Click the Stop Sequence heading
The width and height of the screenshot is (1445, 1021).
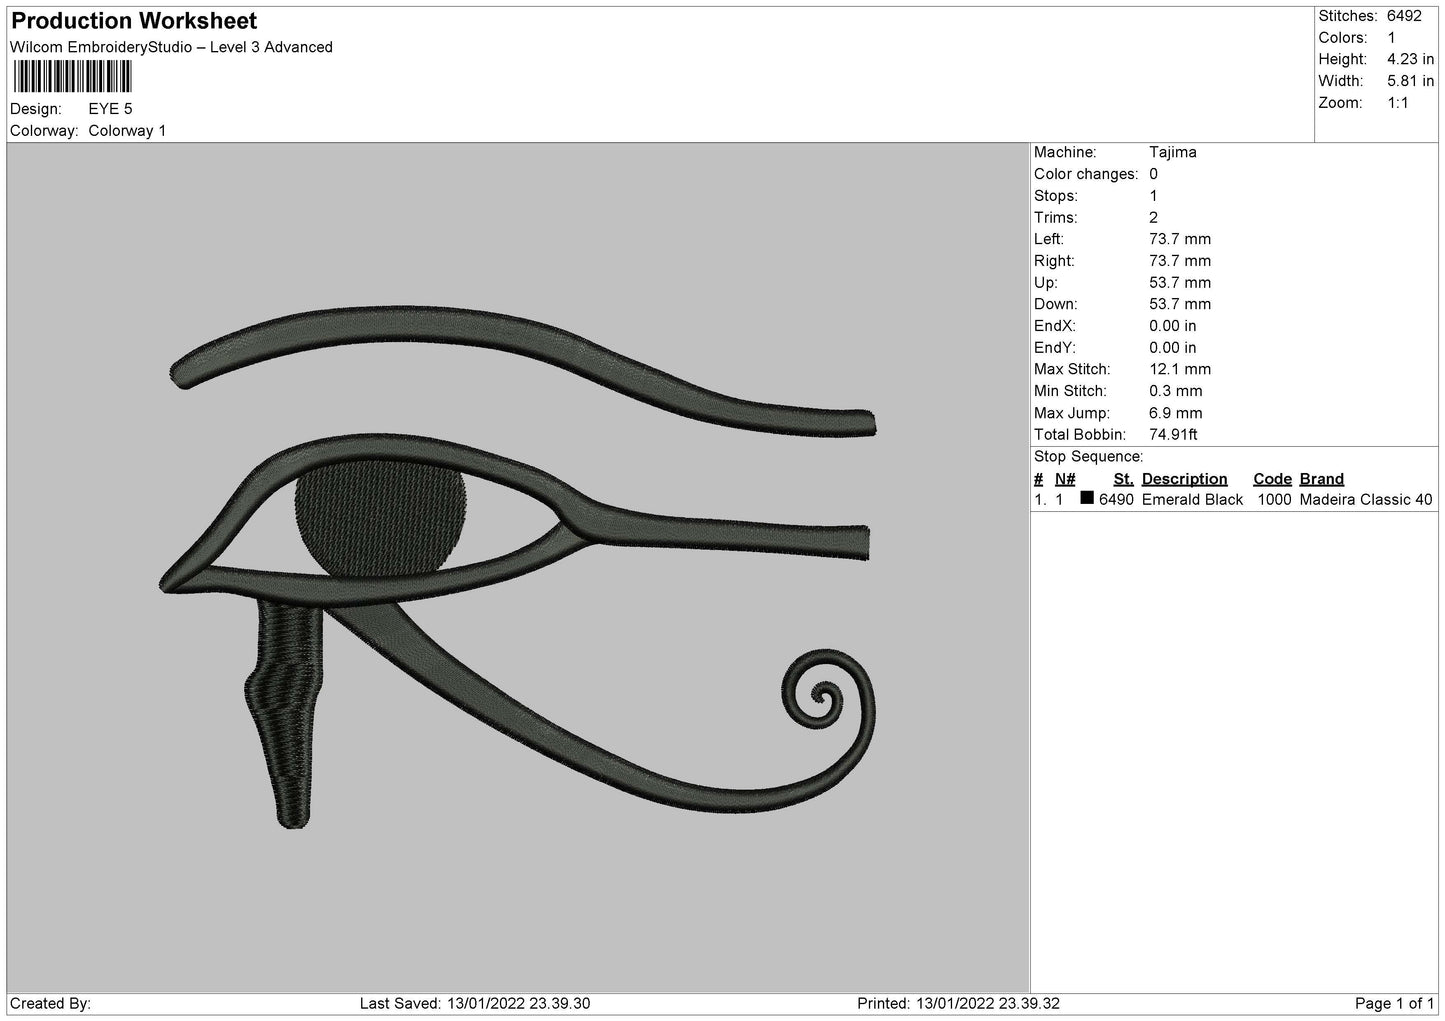coord(1088,457)
